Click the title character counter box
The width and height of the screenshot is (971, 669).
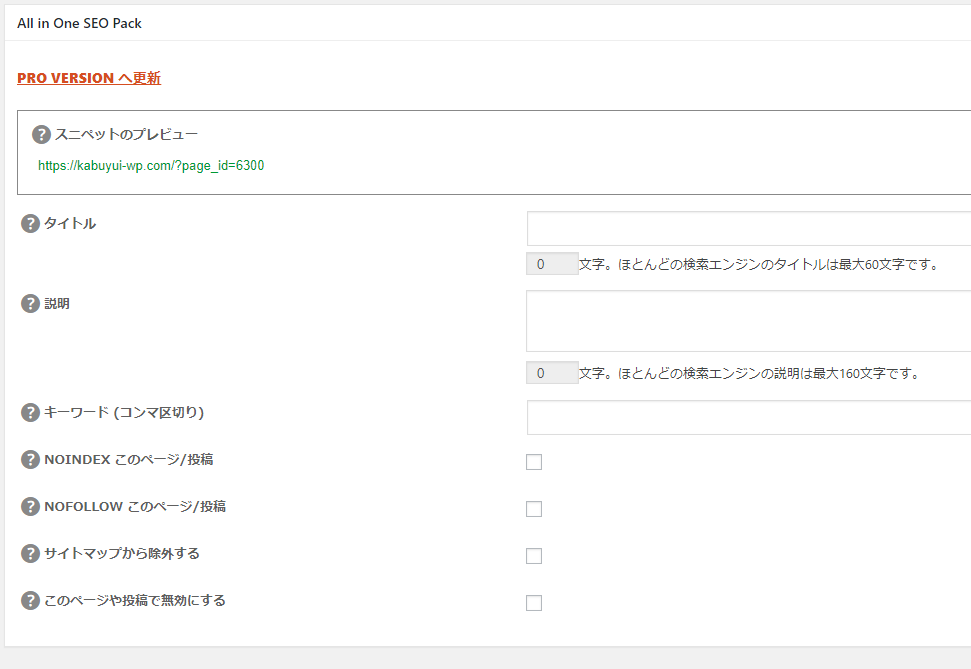coord(552,264)
